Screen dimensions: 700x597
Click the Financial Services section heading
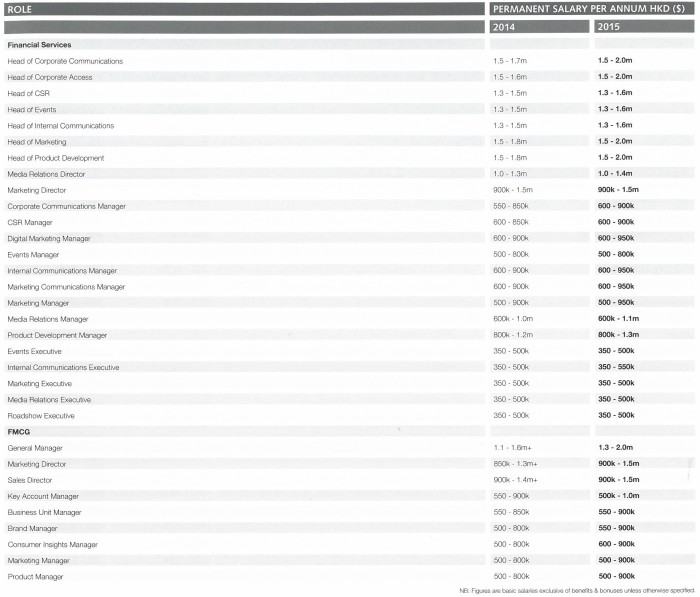click(x=39, y=45)
